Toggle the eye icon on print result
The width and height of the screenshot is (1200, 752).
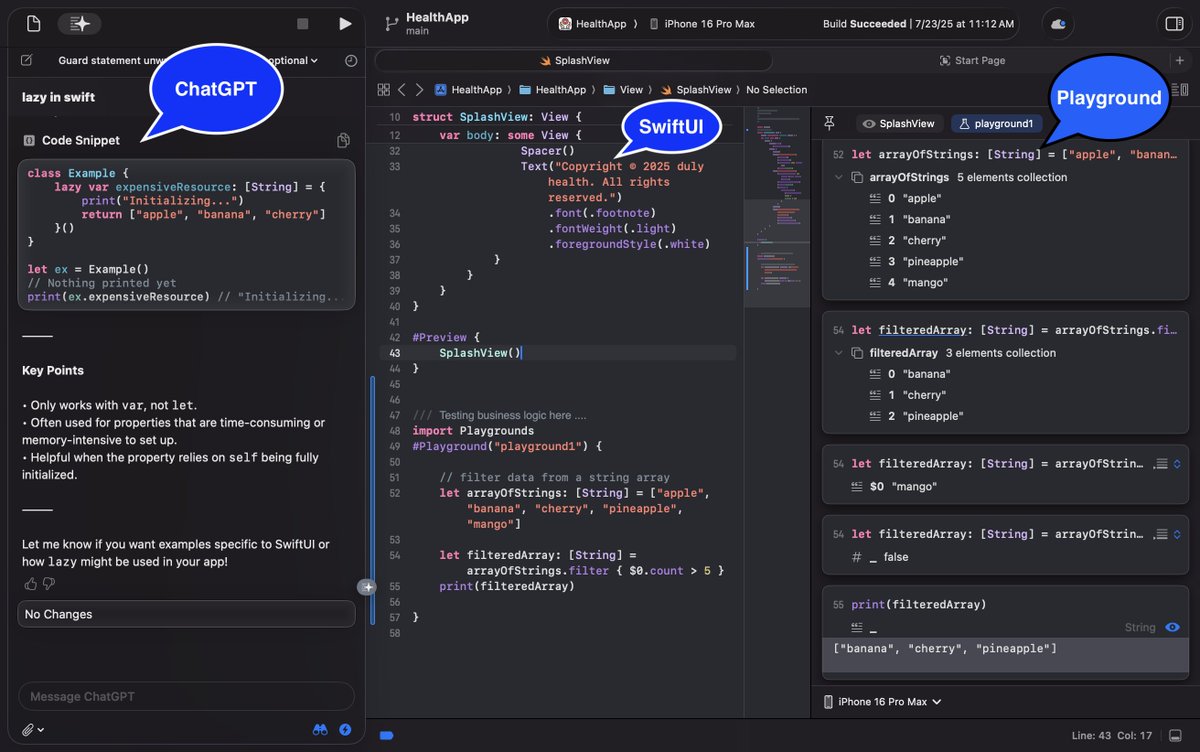[x=1174, y=628]
